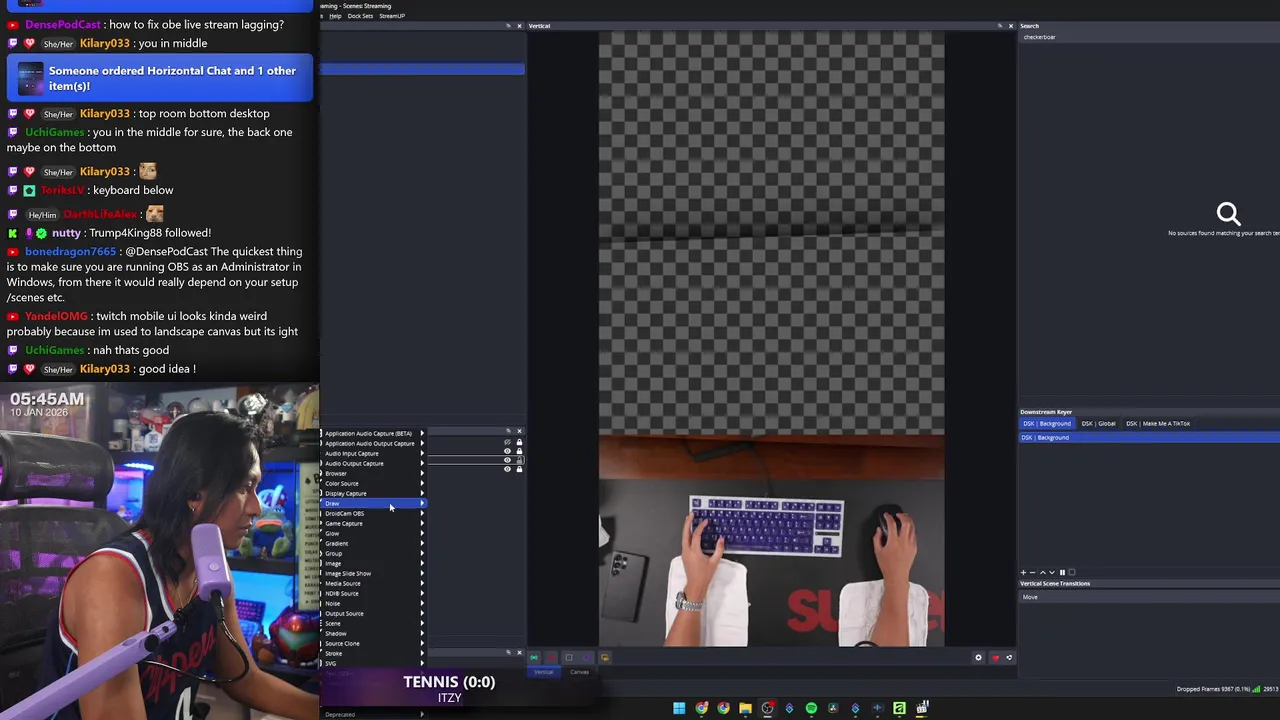Select NDI Source entry
This screenshot has width=1280, height=720.
(372, 593)
